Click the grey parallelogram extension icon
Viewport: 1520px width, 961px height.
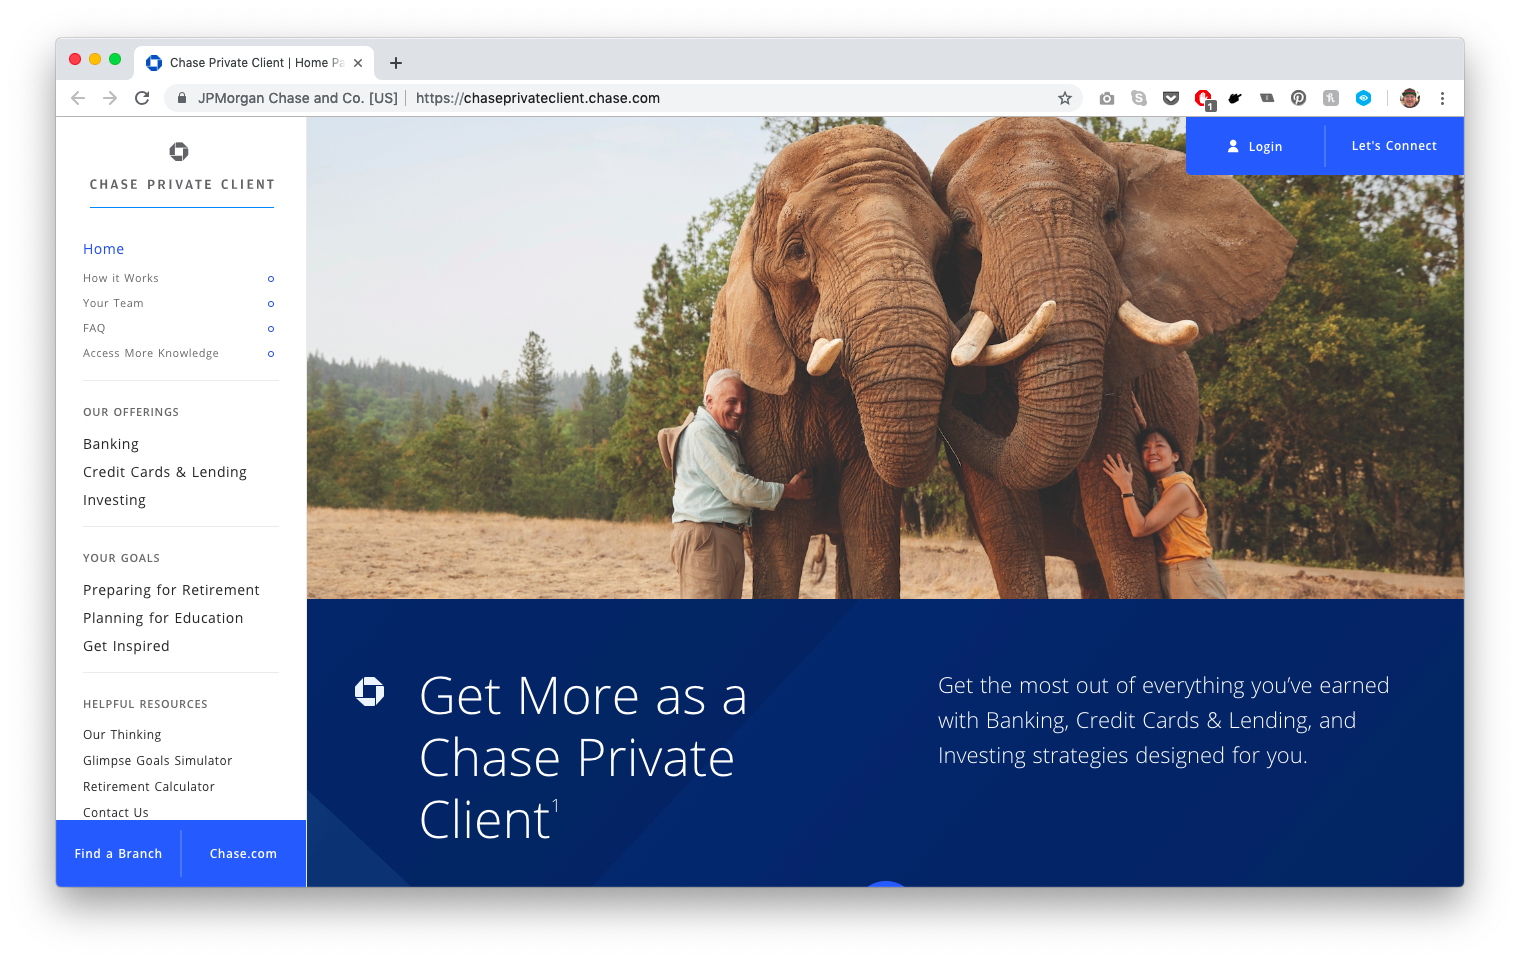click(1267, 98)
